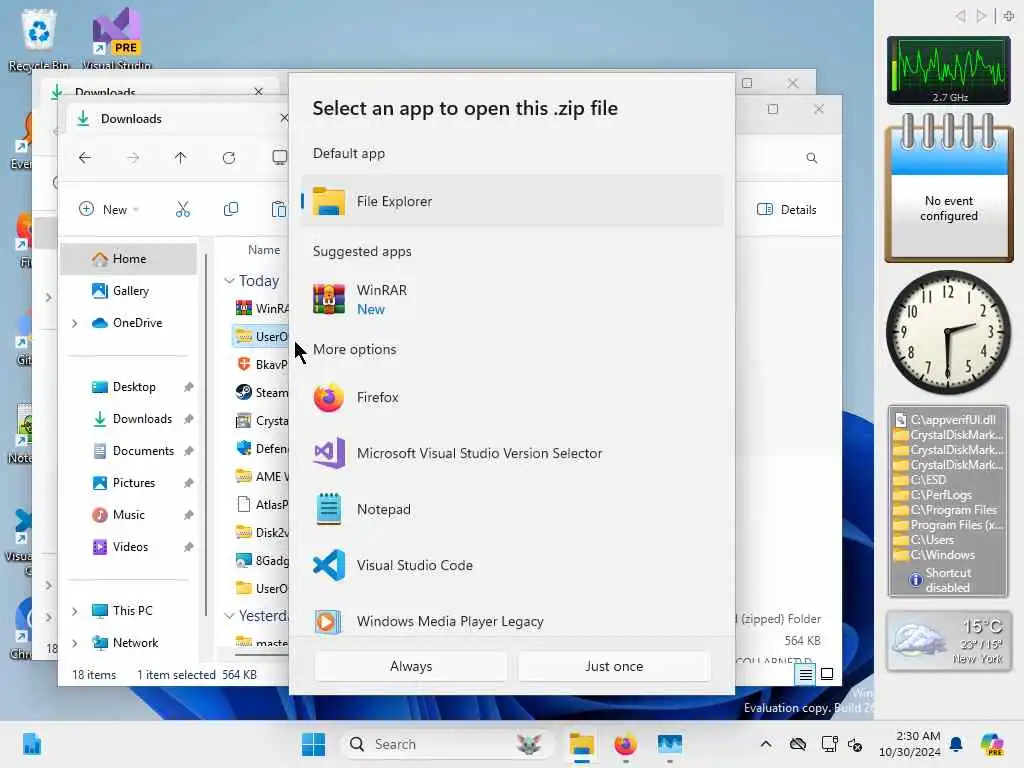
Task: Expand the OneDrive tree node
Action: [74, 323]
